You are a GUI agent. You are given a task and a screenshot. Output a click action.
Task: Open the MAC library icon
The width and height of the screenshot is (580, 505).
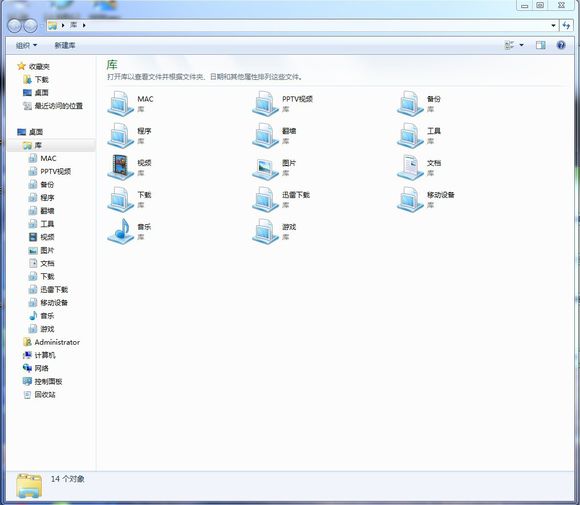(120, 104)
